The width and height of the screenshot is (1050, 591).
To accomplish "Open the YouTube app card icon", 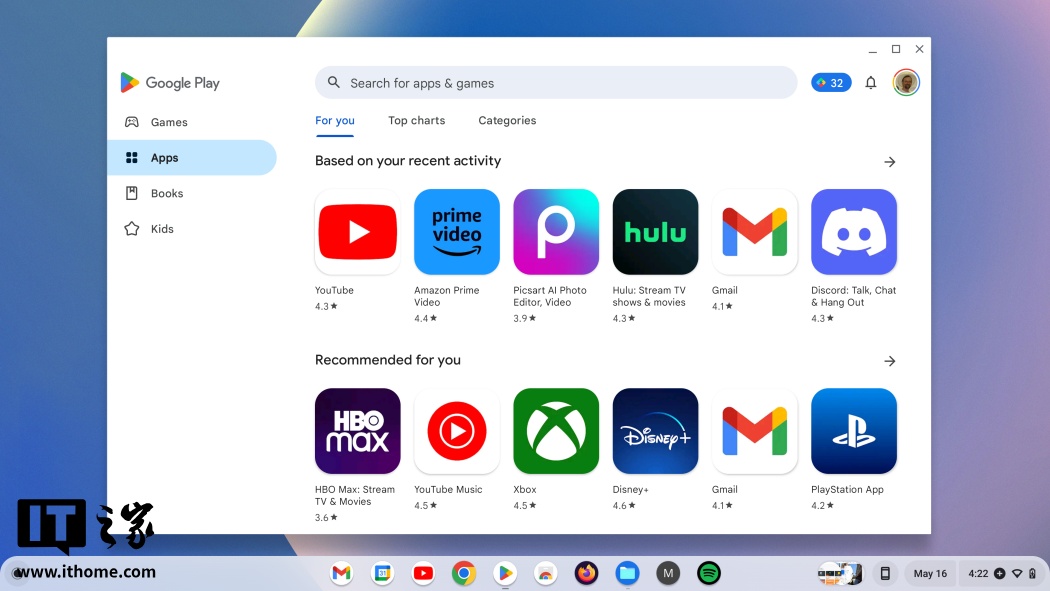I will click(358, 232).
